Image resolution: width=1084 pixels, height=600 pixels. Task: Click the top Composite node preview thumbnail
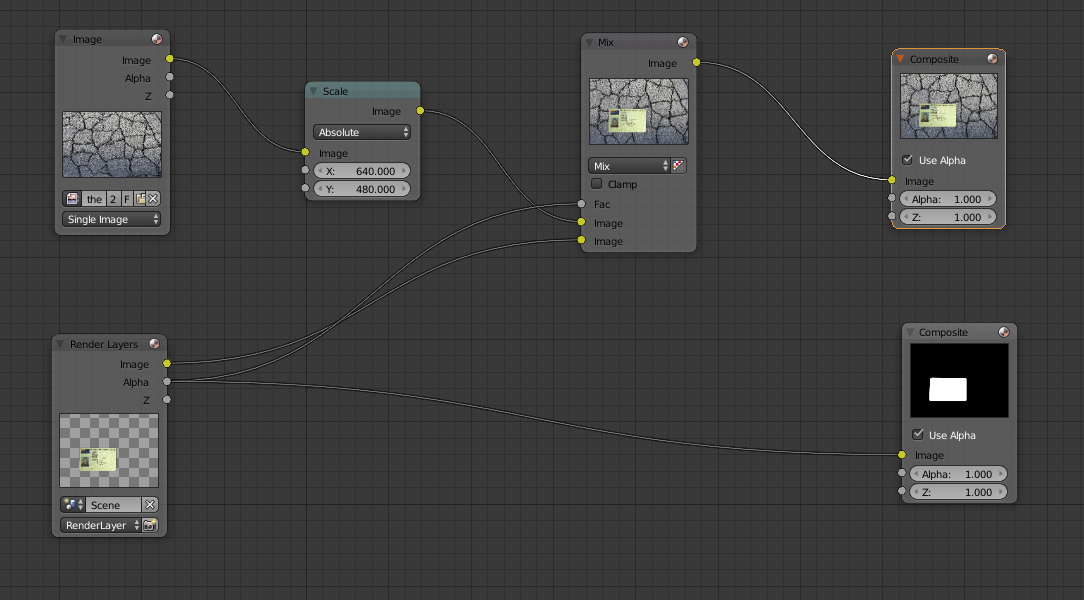tap(948, 106)
